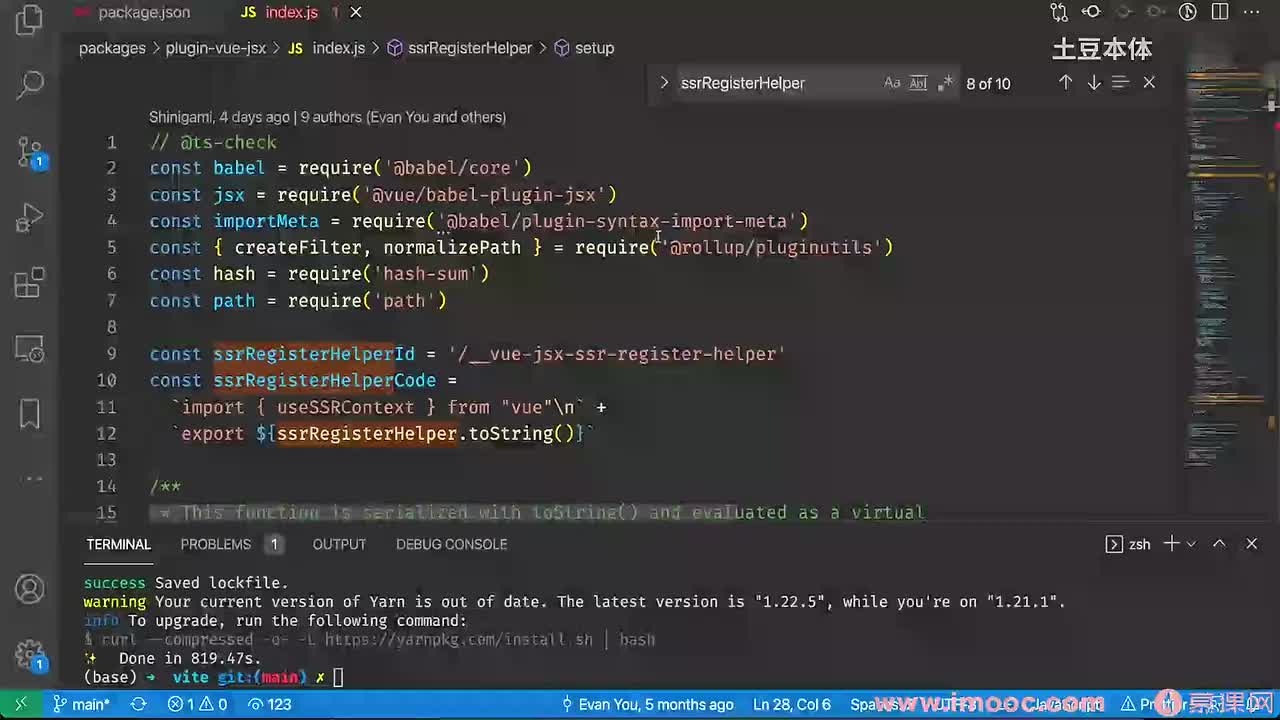This screenshot has height=720, width=1280.
Task: Click the go to previous change icon
Action: point(1092,12)
